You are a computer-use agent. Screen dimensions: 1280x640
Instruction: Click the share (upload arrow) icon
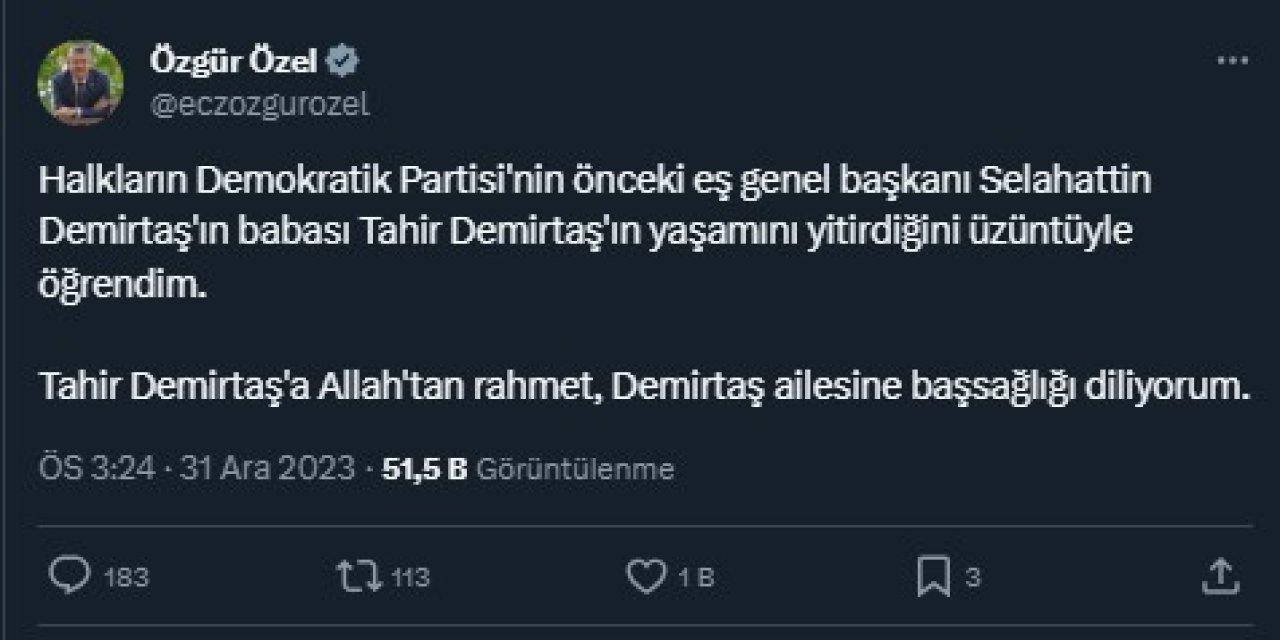1221,575
